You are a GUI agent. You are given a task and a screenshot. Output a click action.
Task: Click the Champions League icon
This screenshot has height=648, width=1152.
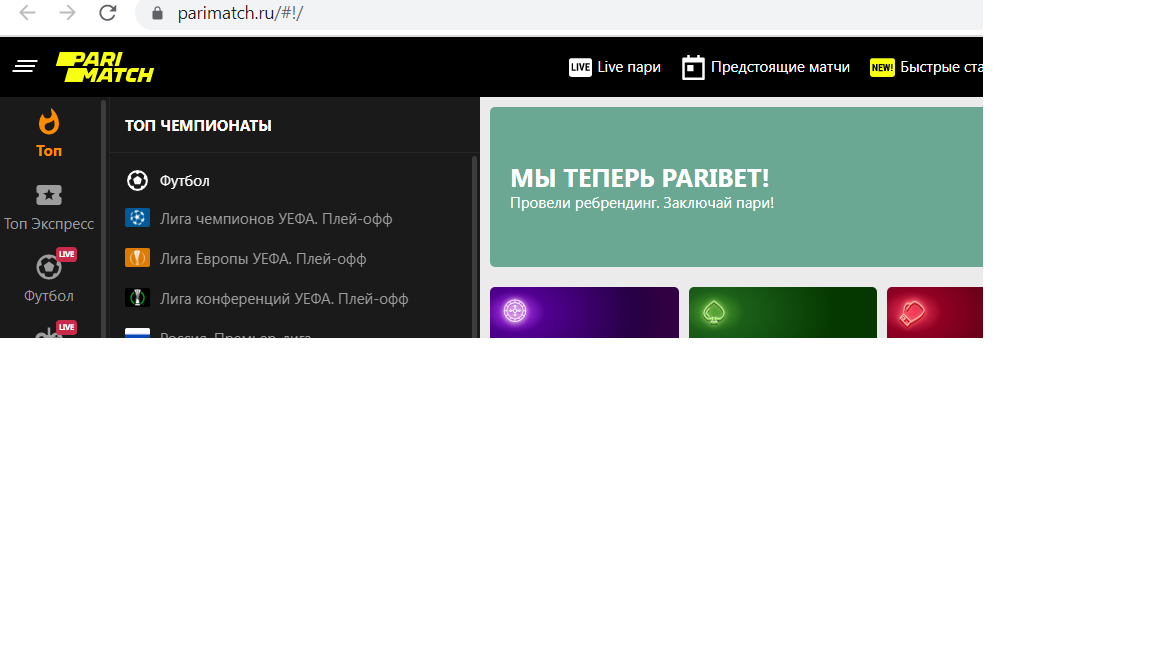[x=137, y=218]
